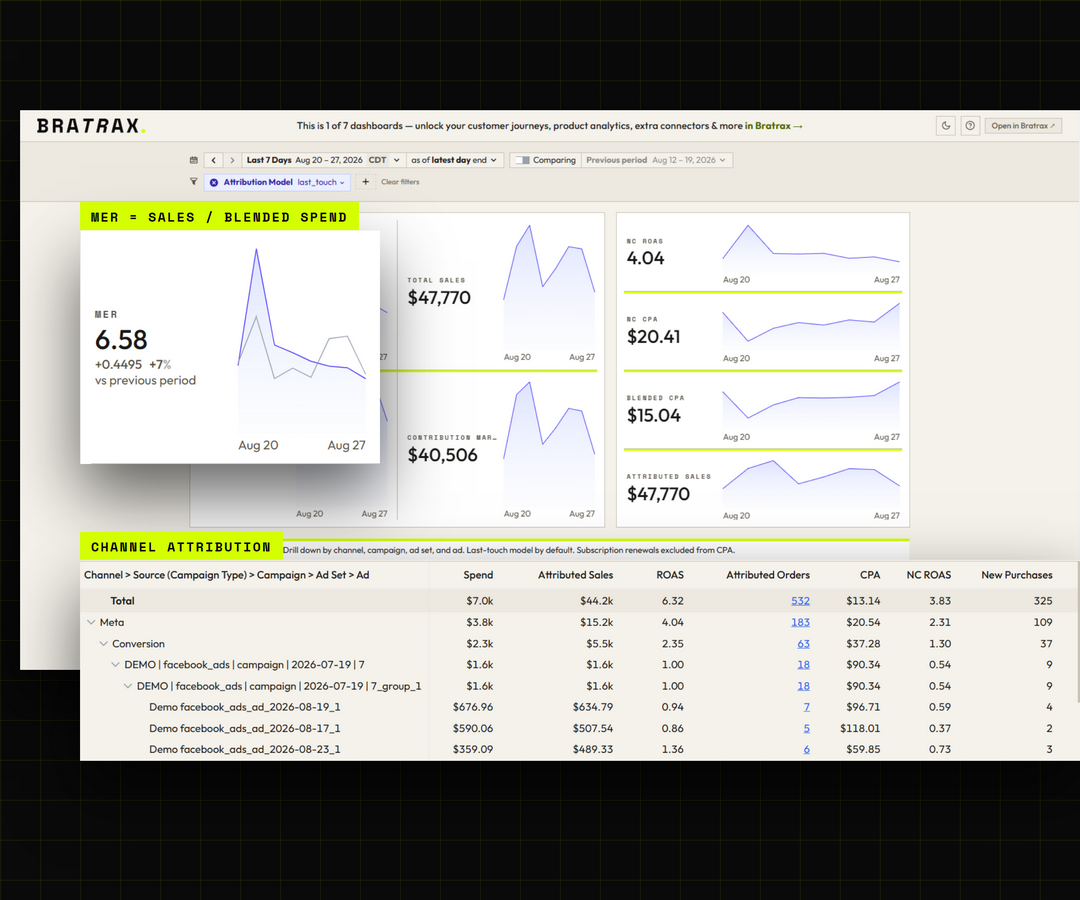Image resolution: width=1080 pixels, height=900 pixels.
Task: Collapse the Conversion campaign type row
Action: [x=103, y=643]
